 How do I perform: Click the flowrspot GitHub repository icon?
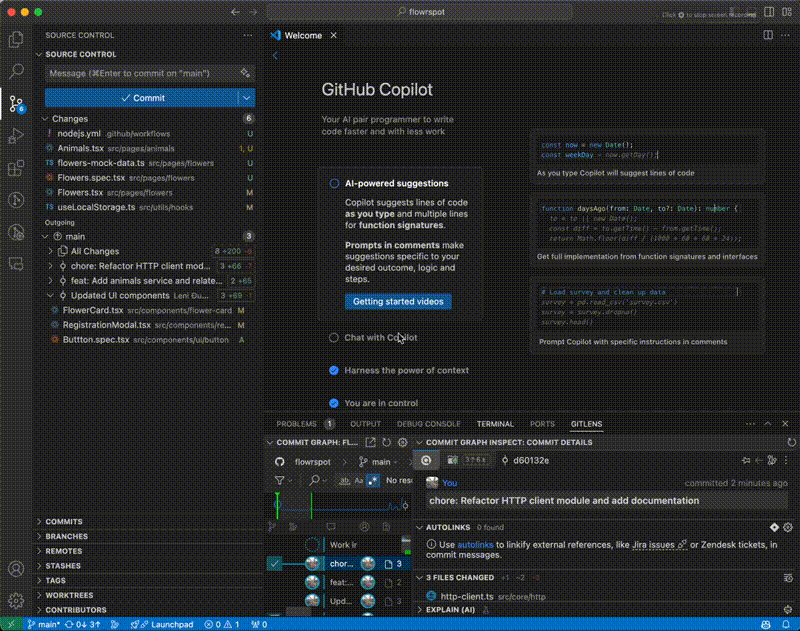point(280,462)
